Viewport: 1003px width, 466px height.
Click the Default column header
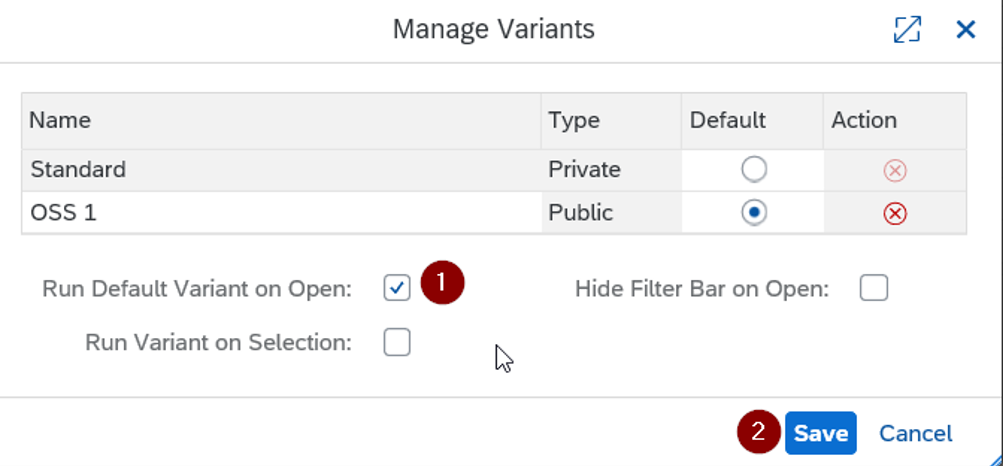coord(728,120)
